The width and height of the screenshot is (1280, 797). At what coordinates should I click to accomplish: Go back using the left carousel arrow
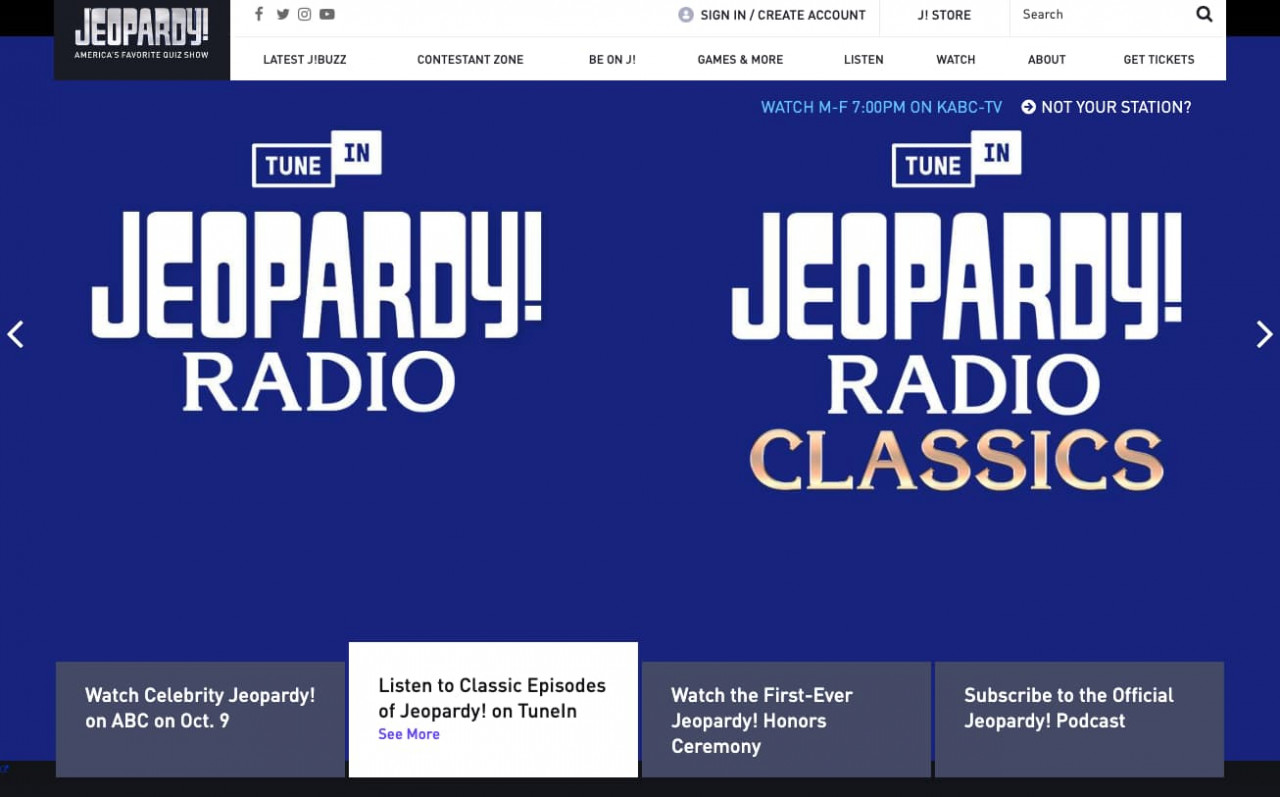[x=16, y=334]
